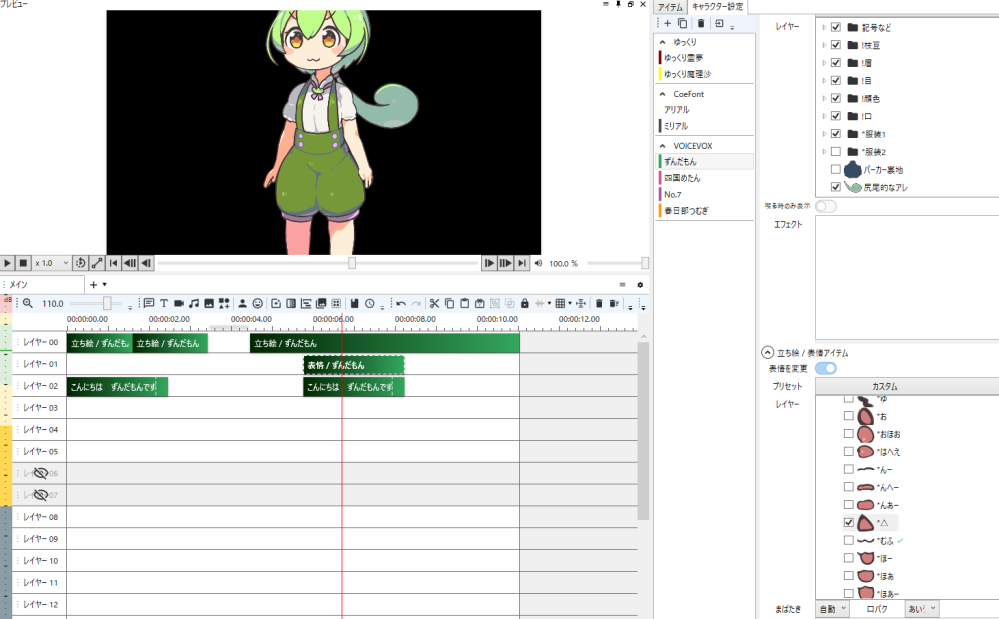Toggle the !眉 layer folder checkbox
The height and width of the screenshot is (619, 999).
(836, 63)
